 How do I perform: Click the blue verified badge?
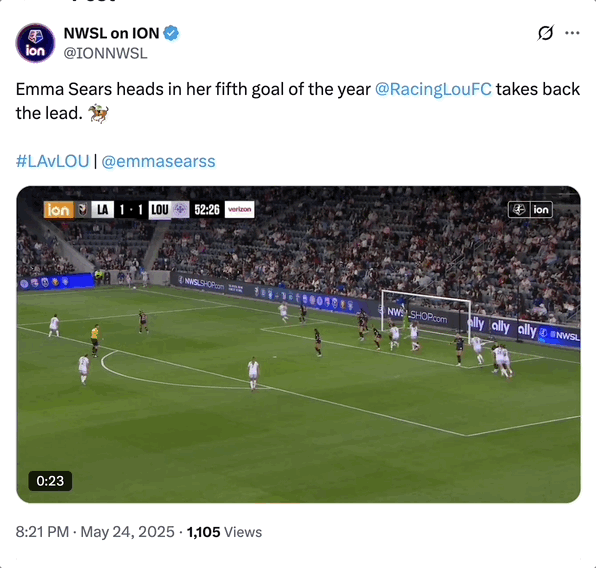171,33
